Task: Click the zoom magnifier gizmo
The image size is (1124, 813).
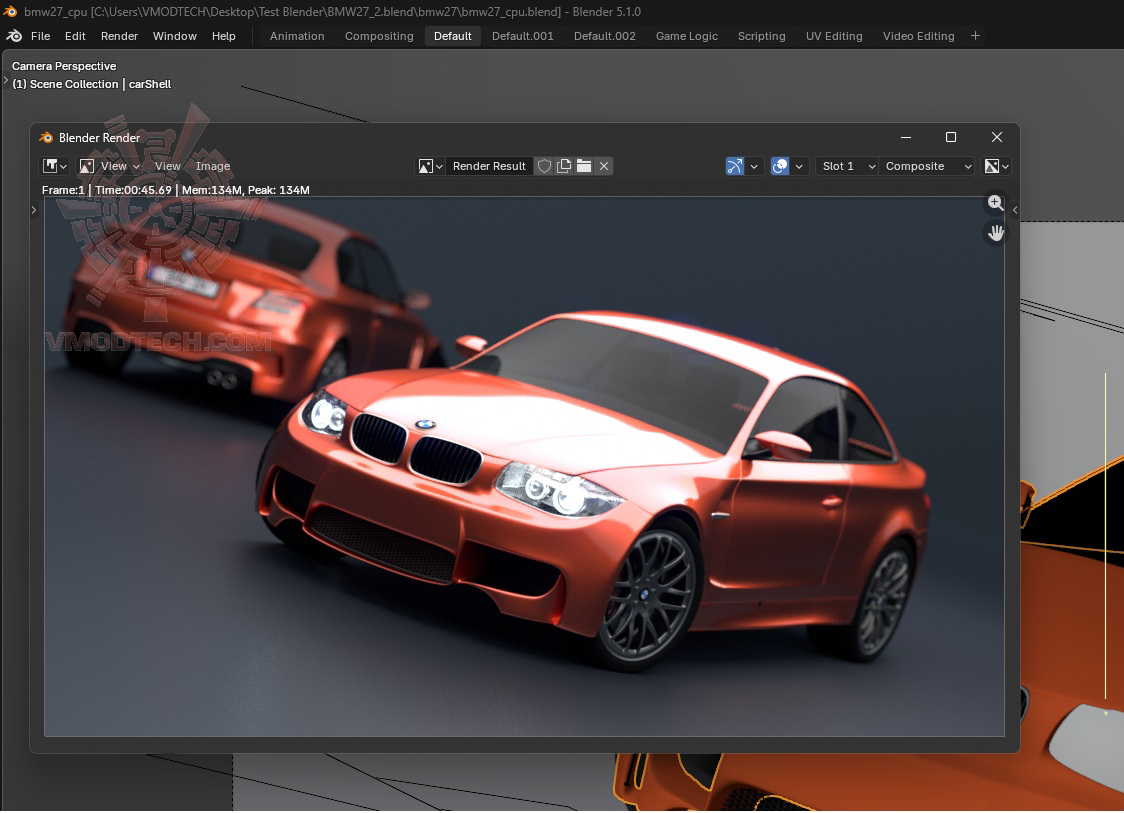Action: click(x=996, y=203)
